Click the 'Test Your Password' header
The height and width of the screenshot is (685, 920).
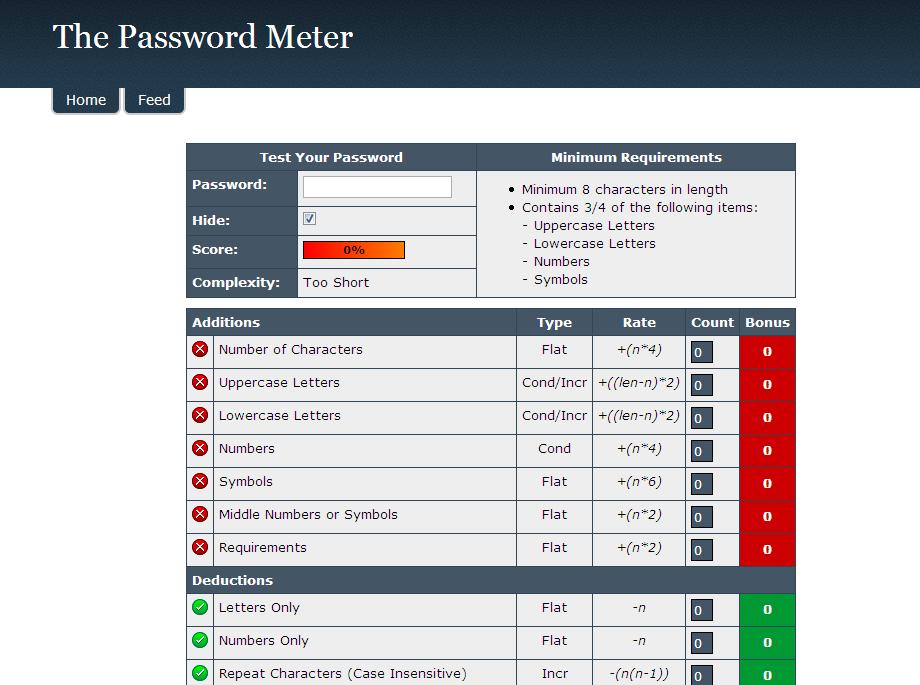tap(331, 157)
